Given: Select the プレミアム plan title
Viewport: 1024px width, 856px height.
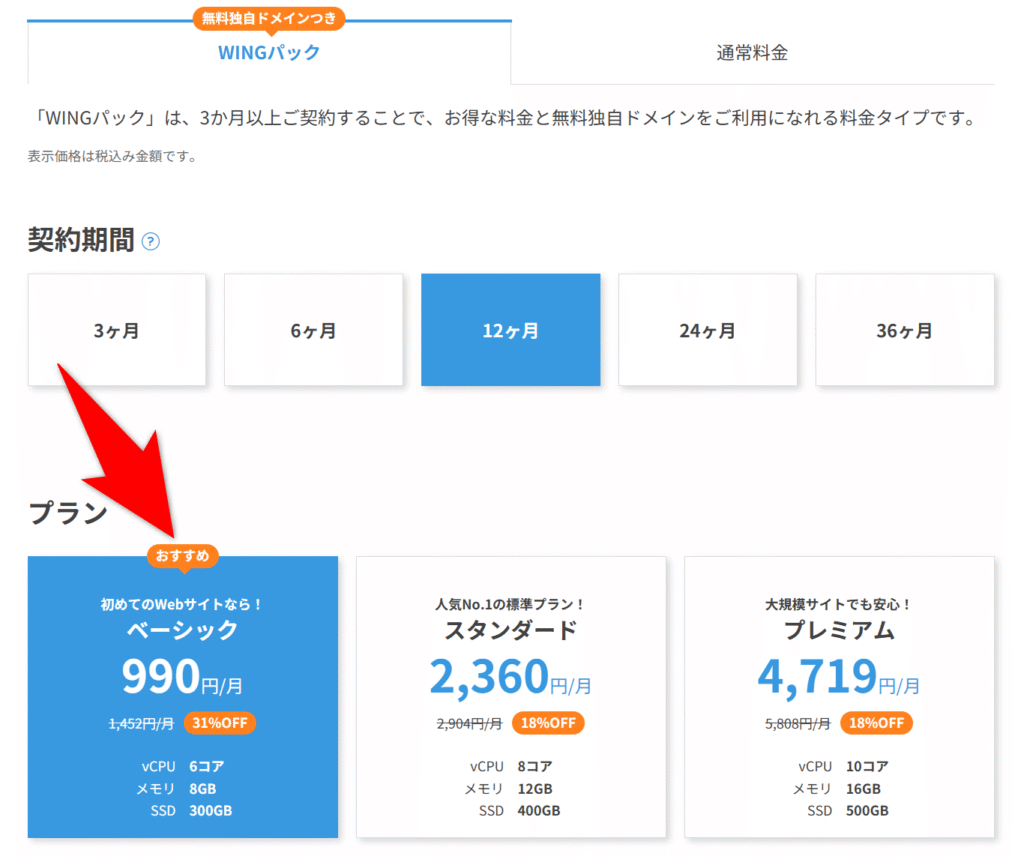Looking at the screenshot, I should click(x=839, y=630).
